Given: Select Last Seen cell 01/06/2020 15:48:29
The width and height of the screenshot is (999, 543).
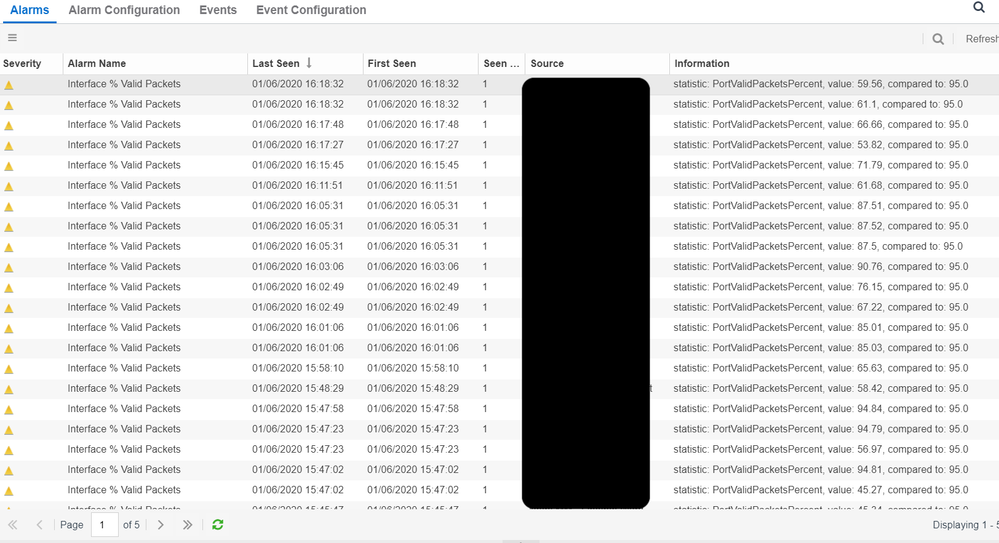Looking at the screenshot, I should click(x=298, y=388).
